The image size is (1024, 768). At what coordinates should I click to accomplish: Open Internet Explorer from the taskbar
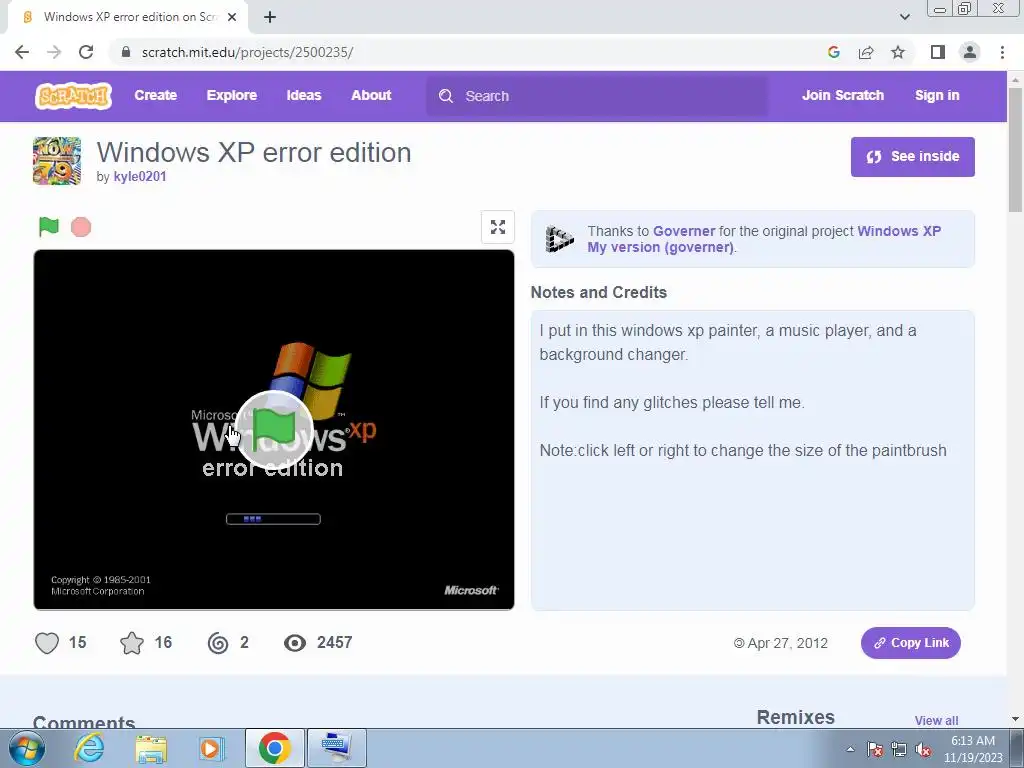[x=89, y=748]
